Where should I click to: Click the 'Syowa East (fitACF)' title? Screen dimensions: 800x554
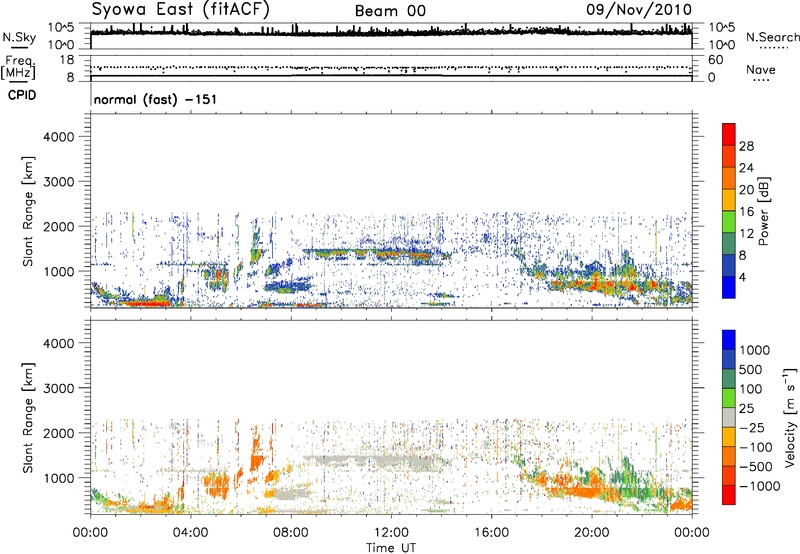click(180, 10)
